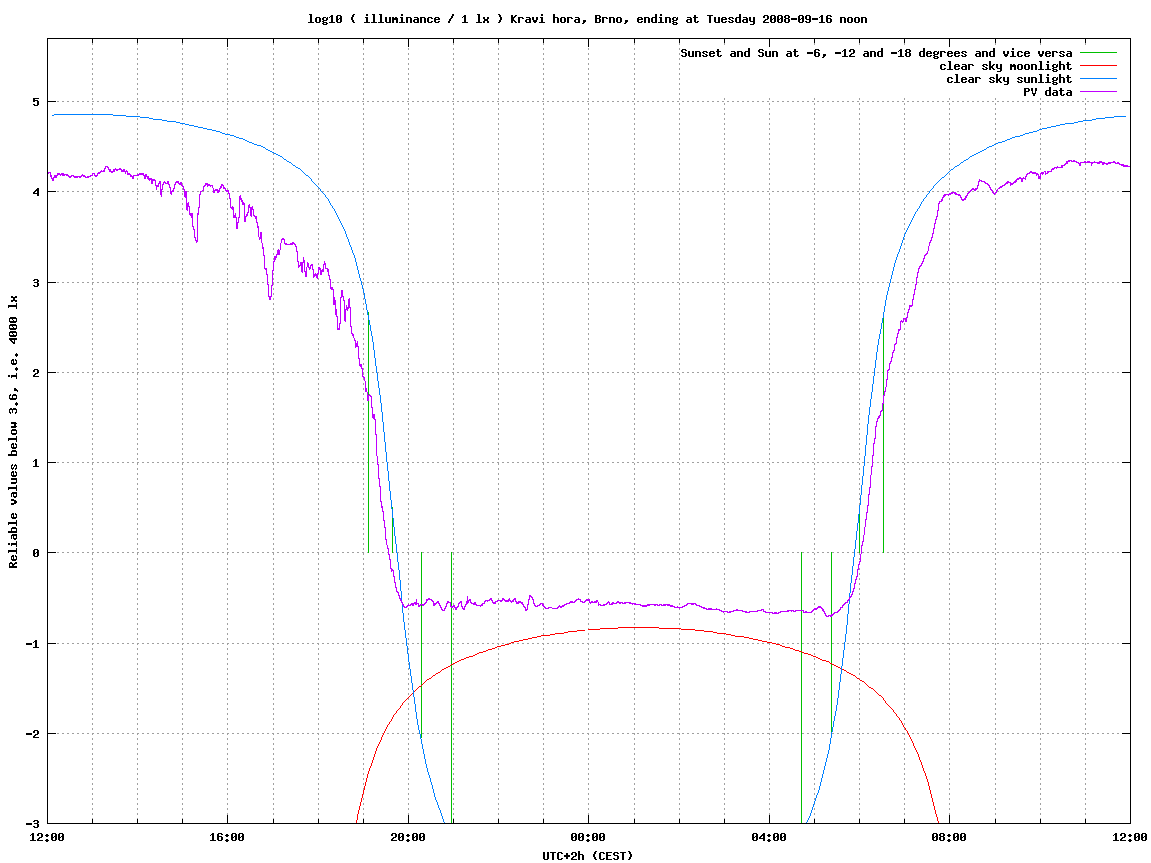Click y-axis label '-3'
Image resolution: width=1151 pixels, height=863 pixels.
[32, 824]
